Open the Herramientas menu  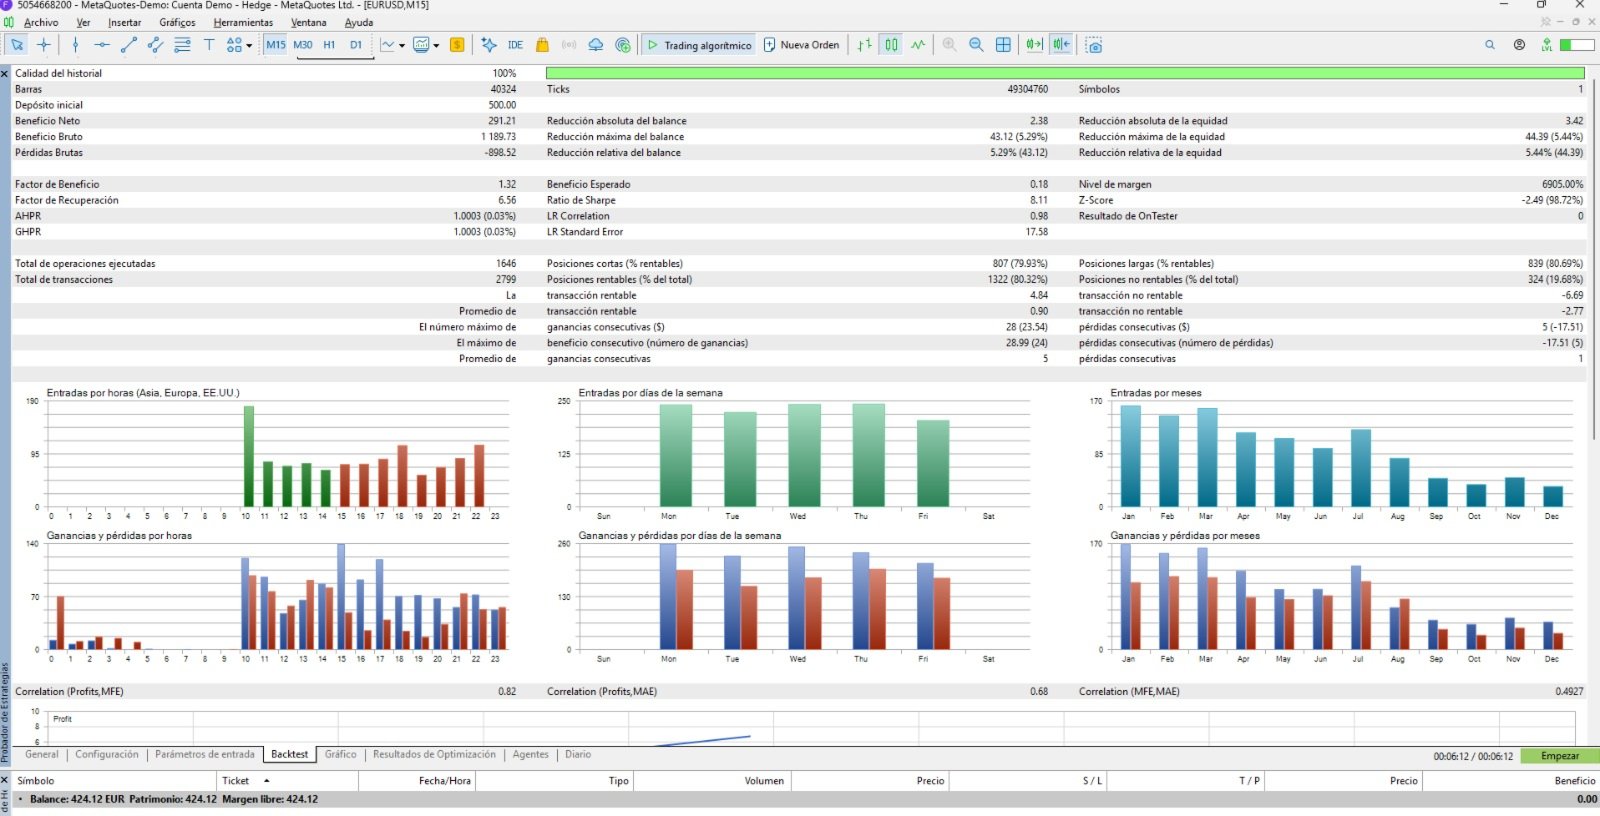(x=243, y=22)
